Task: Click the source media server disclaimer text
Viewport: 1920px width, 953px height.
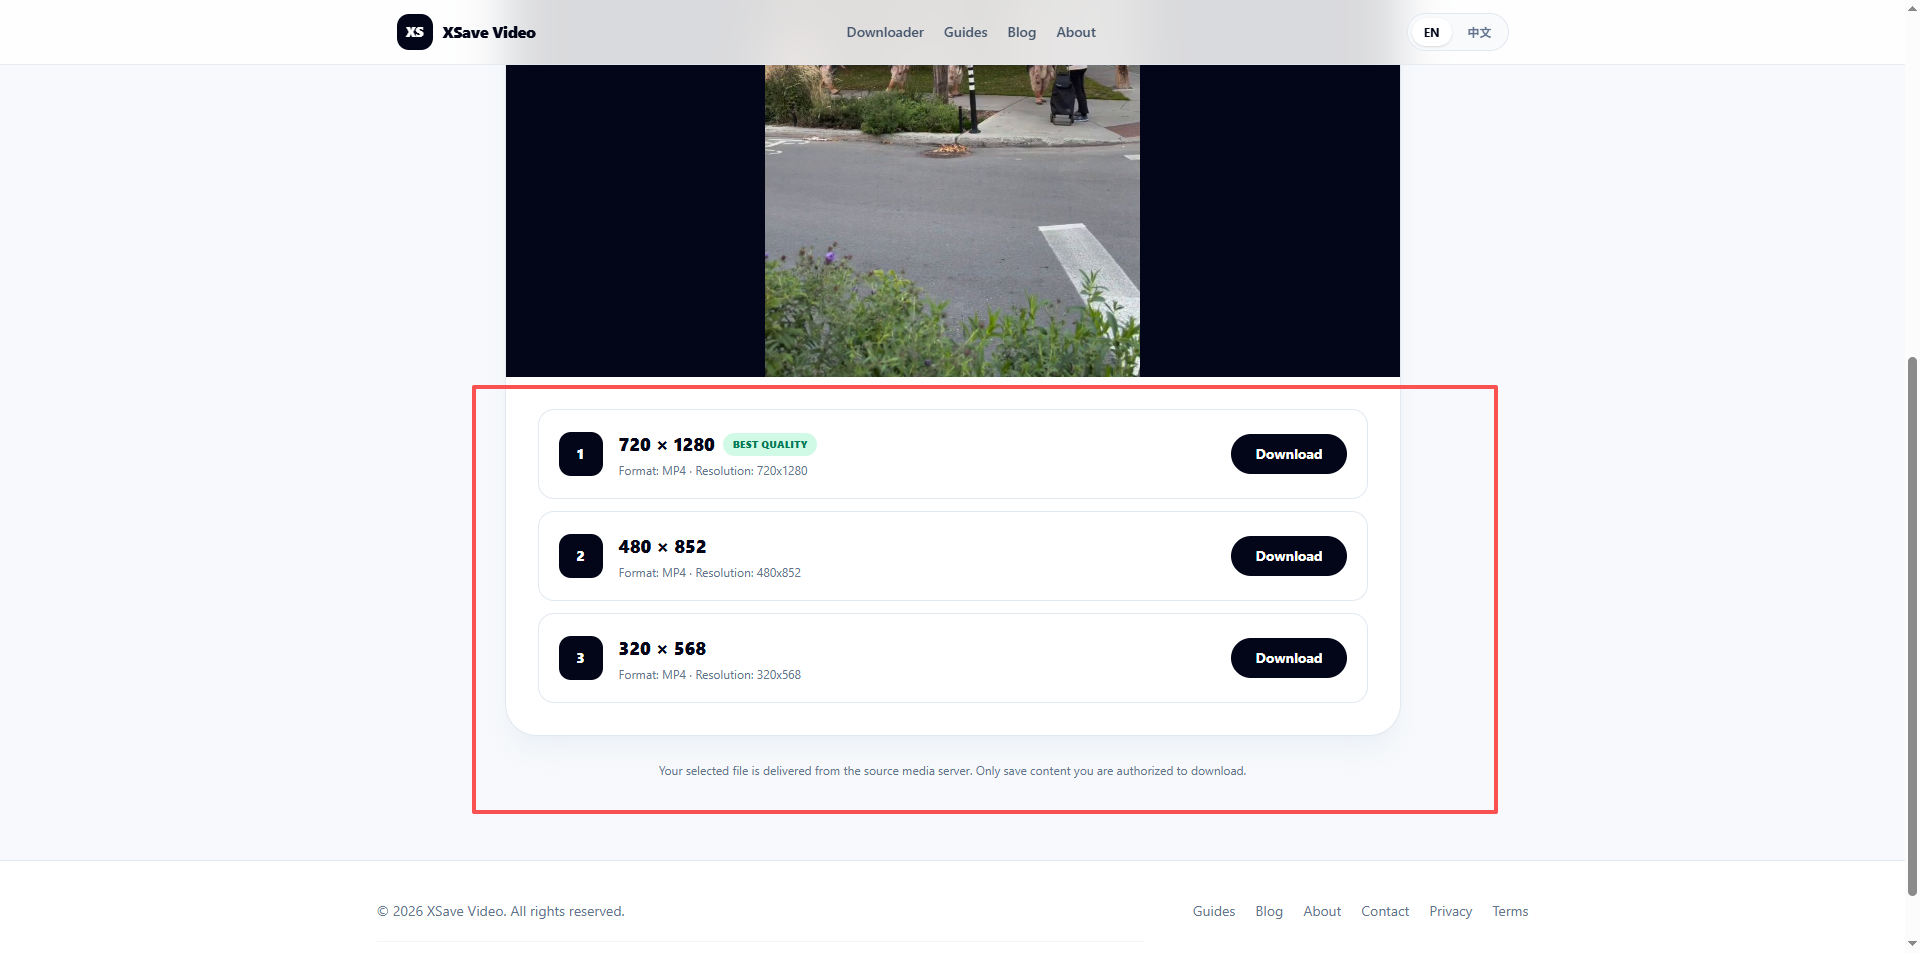Action: pyautogui.click(x=952, y=771)
